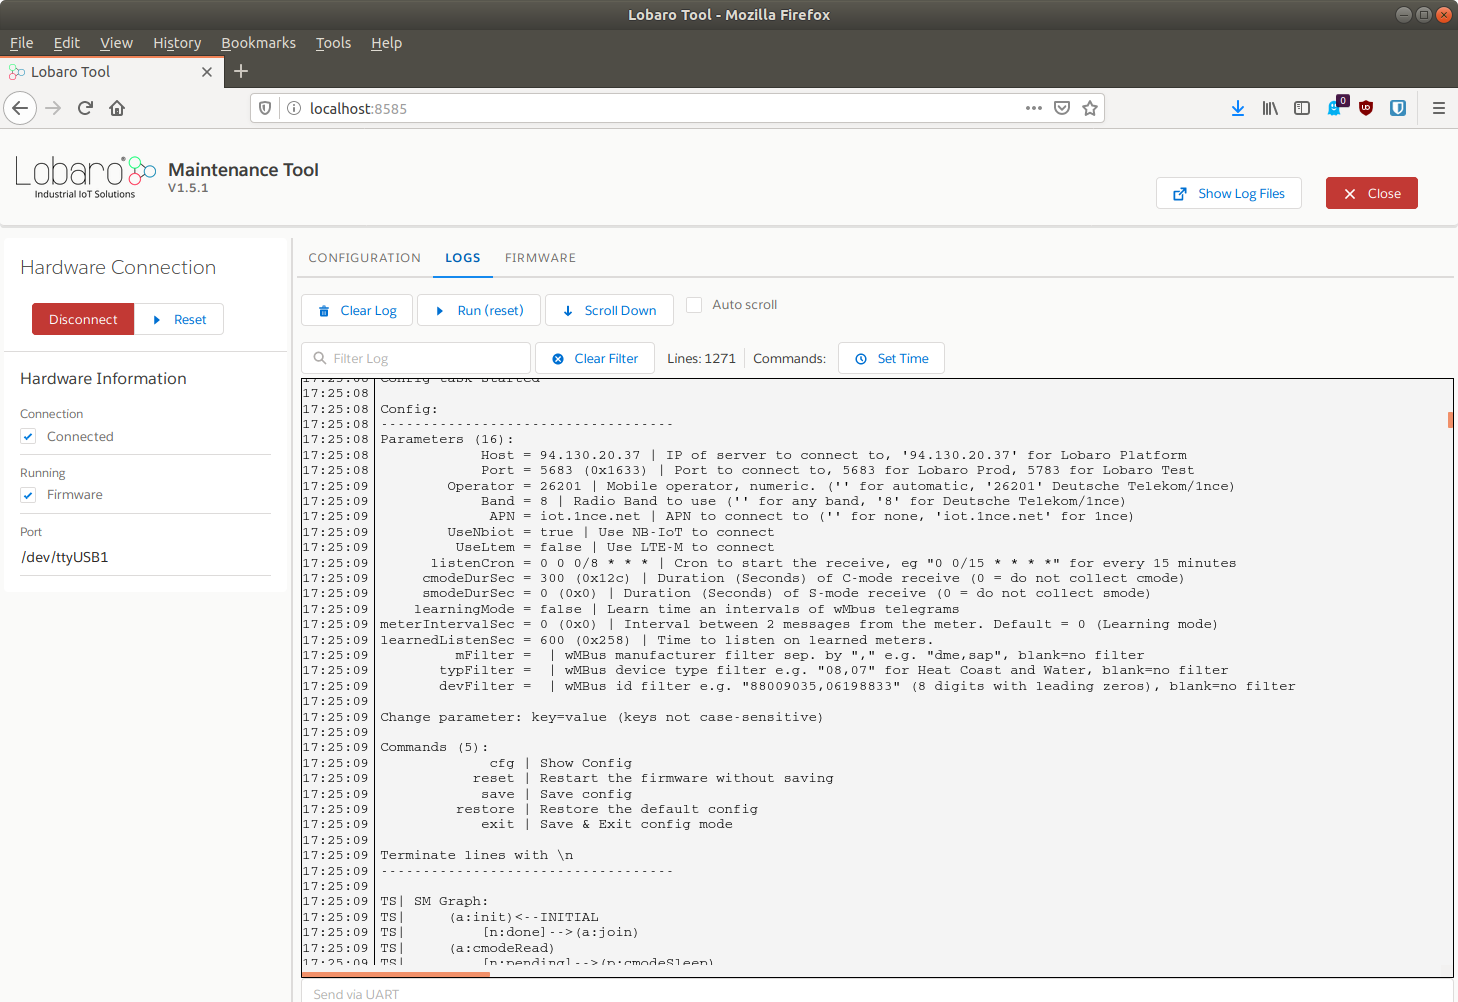Open the Bookmarks menu
The width and height of the screenshot is (1458, 1002).
(x=258, y=43)
